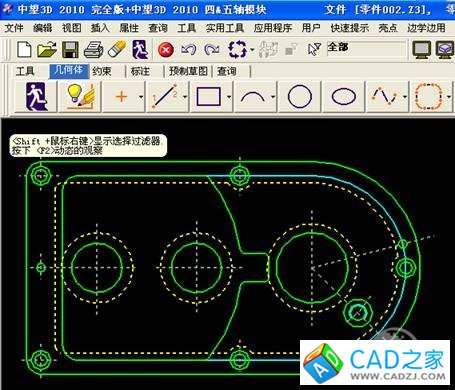Click the exit running-man icon in top toolbar
This screenshot has height=390, width=455.
[140, 50]
